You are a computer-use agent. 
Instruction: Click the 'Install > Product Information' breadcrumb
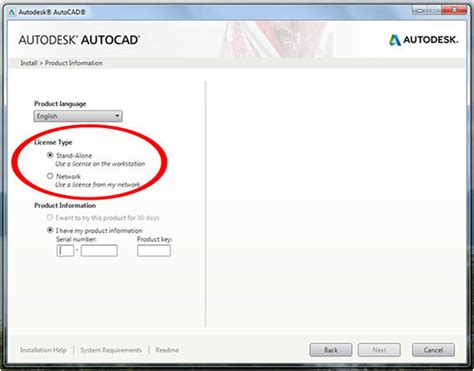61,63
